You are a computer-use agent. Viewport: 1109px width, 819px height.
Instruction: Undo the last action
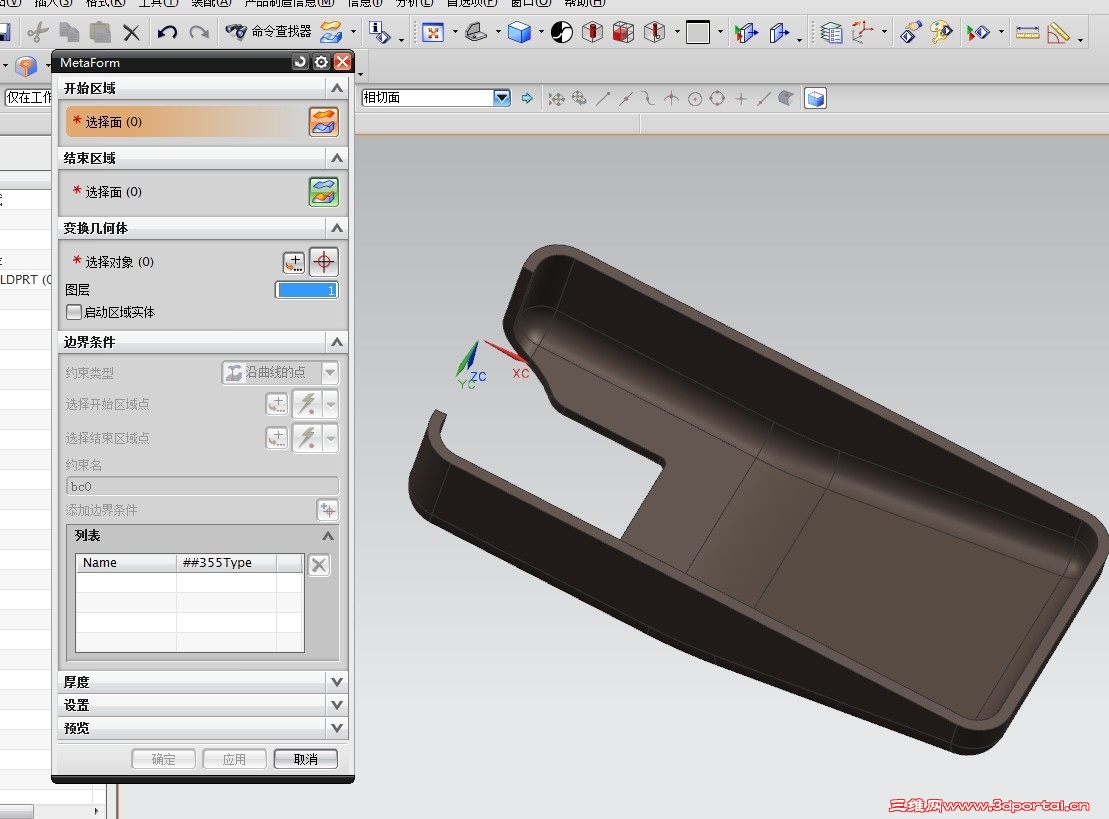click(167, 32)
